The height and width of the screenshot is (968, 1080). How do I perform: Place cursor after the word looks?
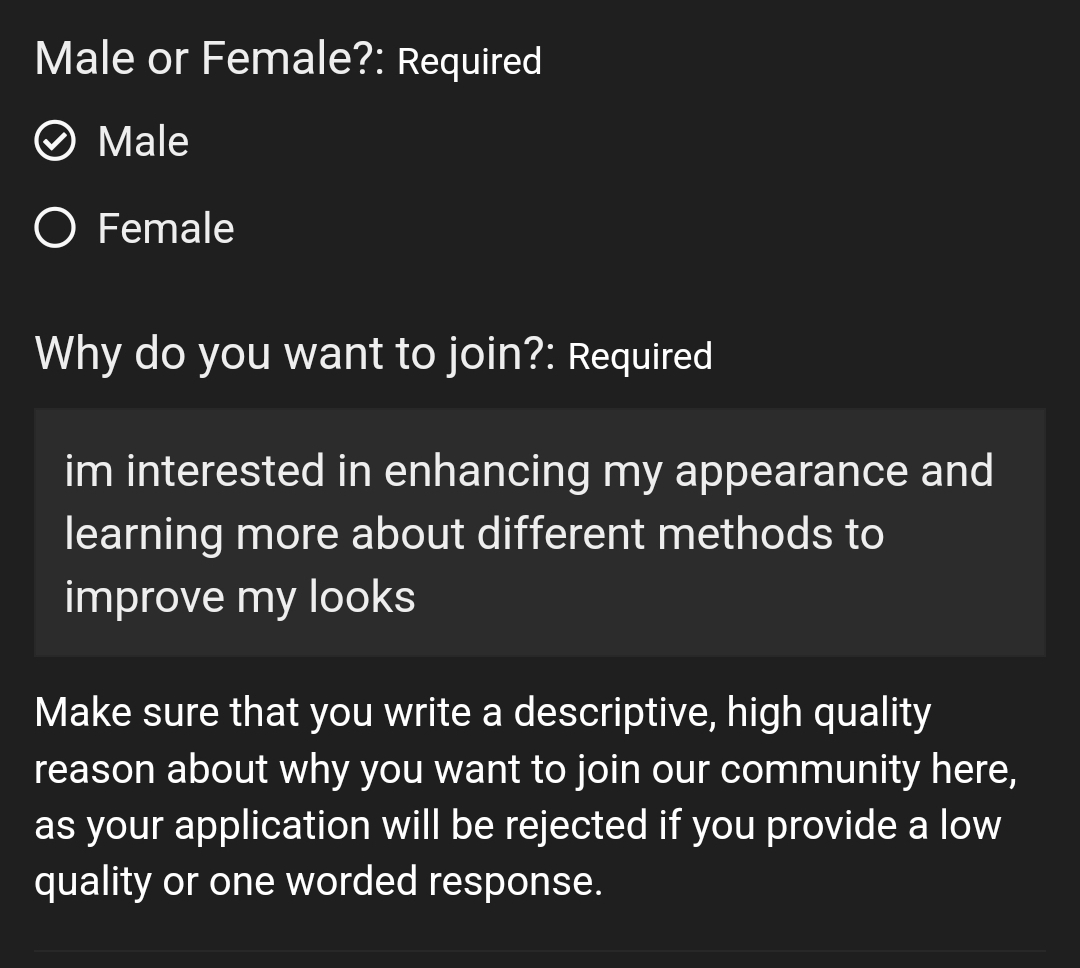point(420,596)
